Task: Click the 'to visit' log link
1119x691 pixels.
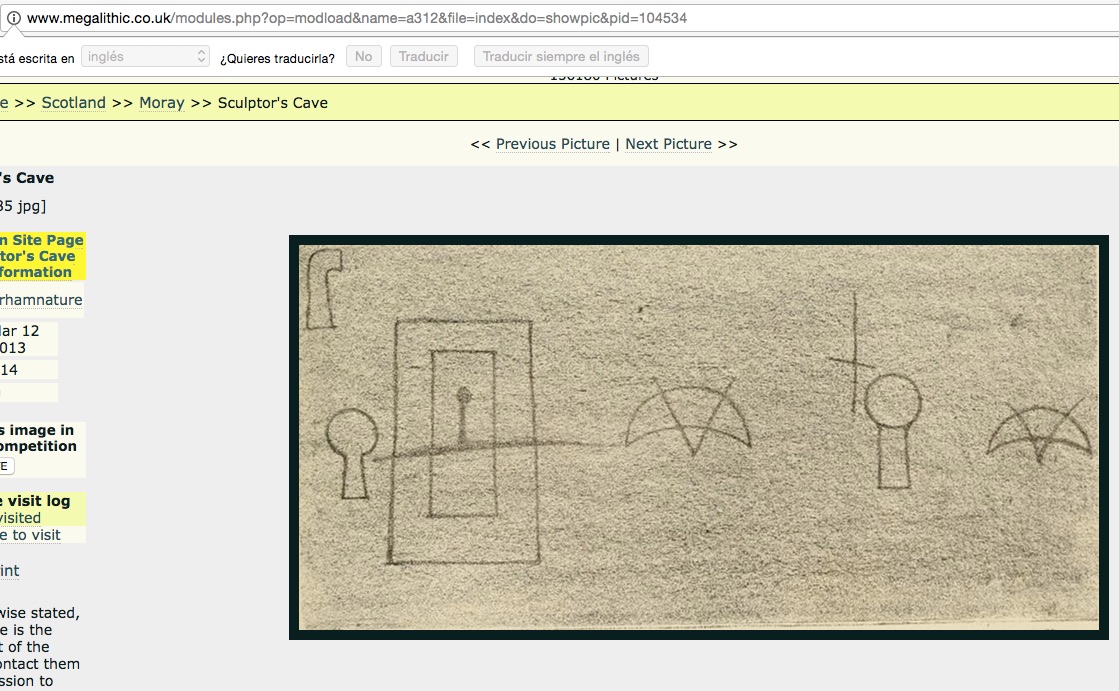Action: [x=30, y=535]
